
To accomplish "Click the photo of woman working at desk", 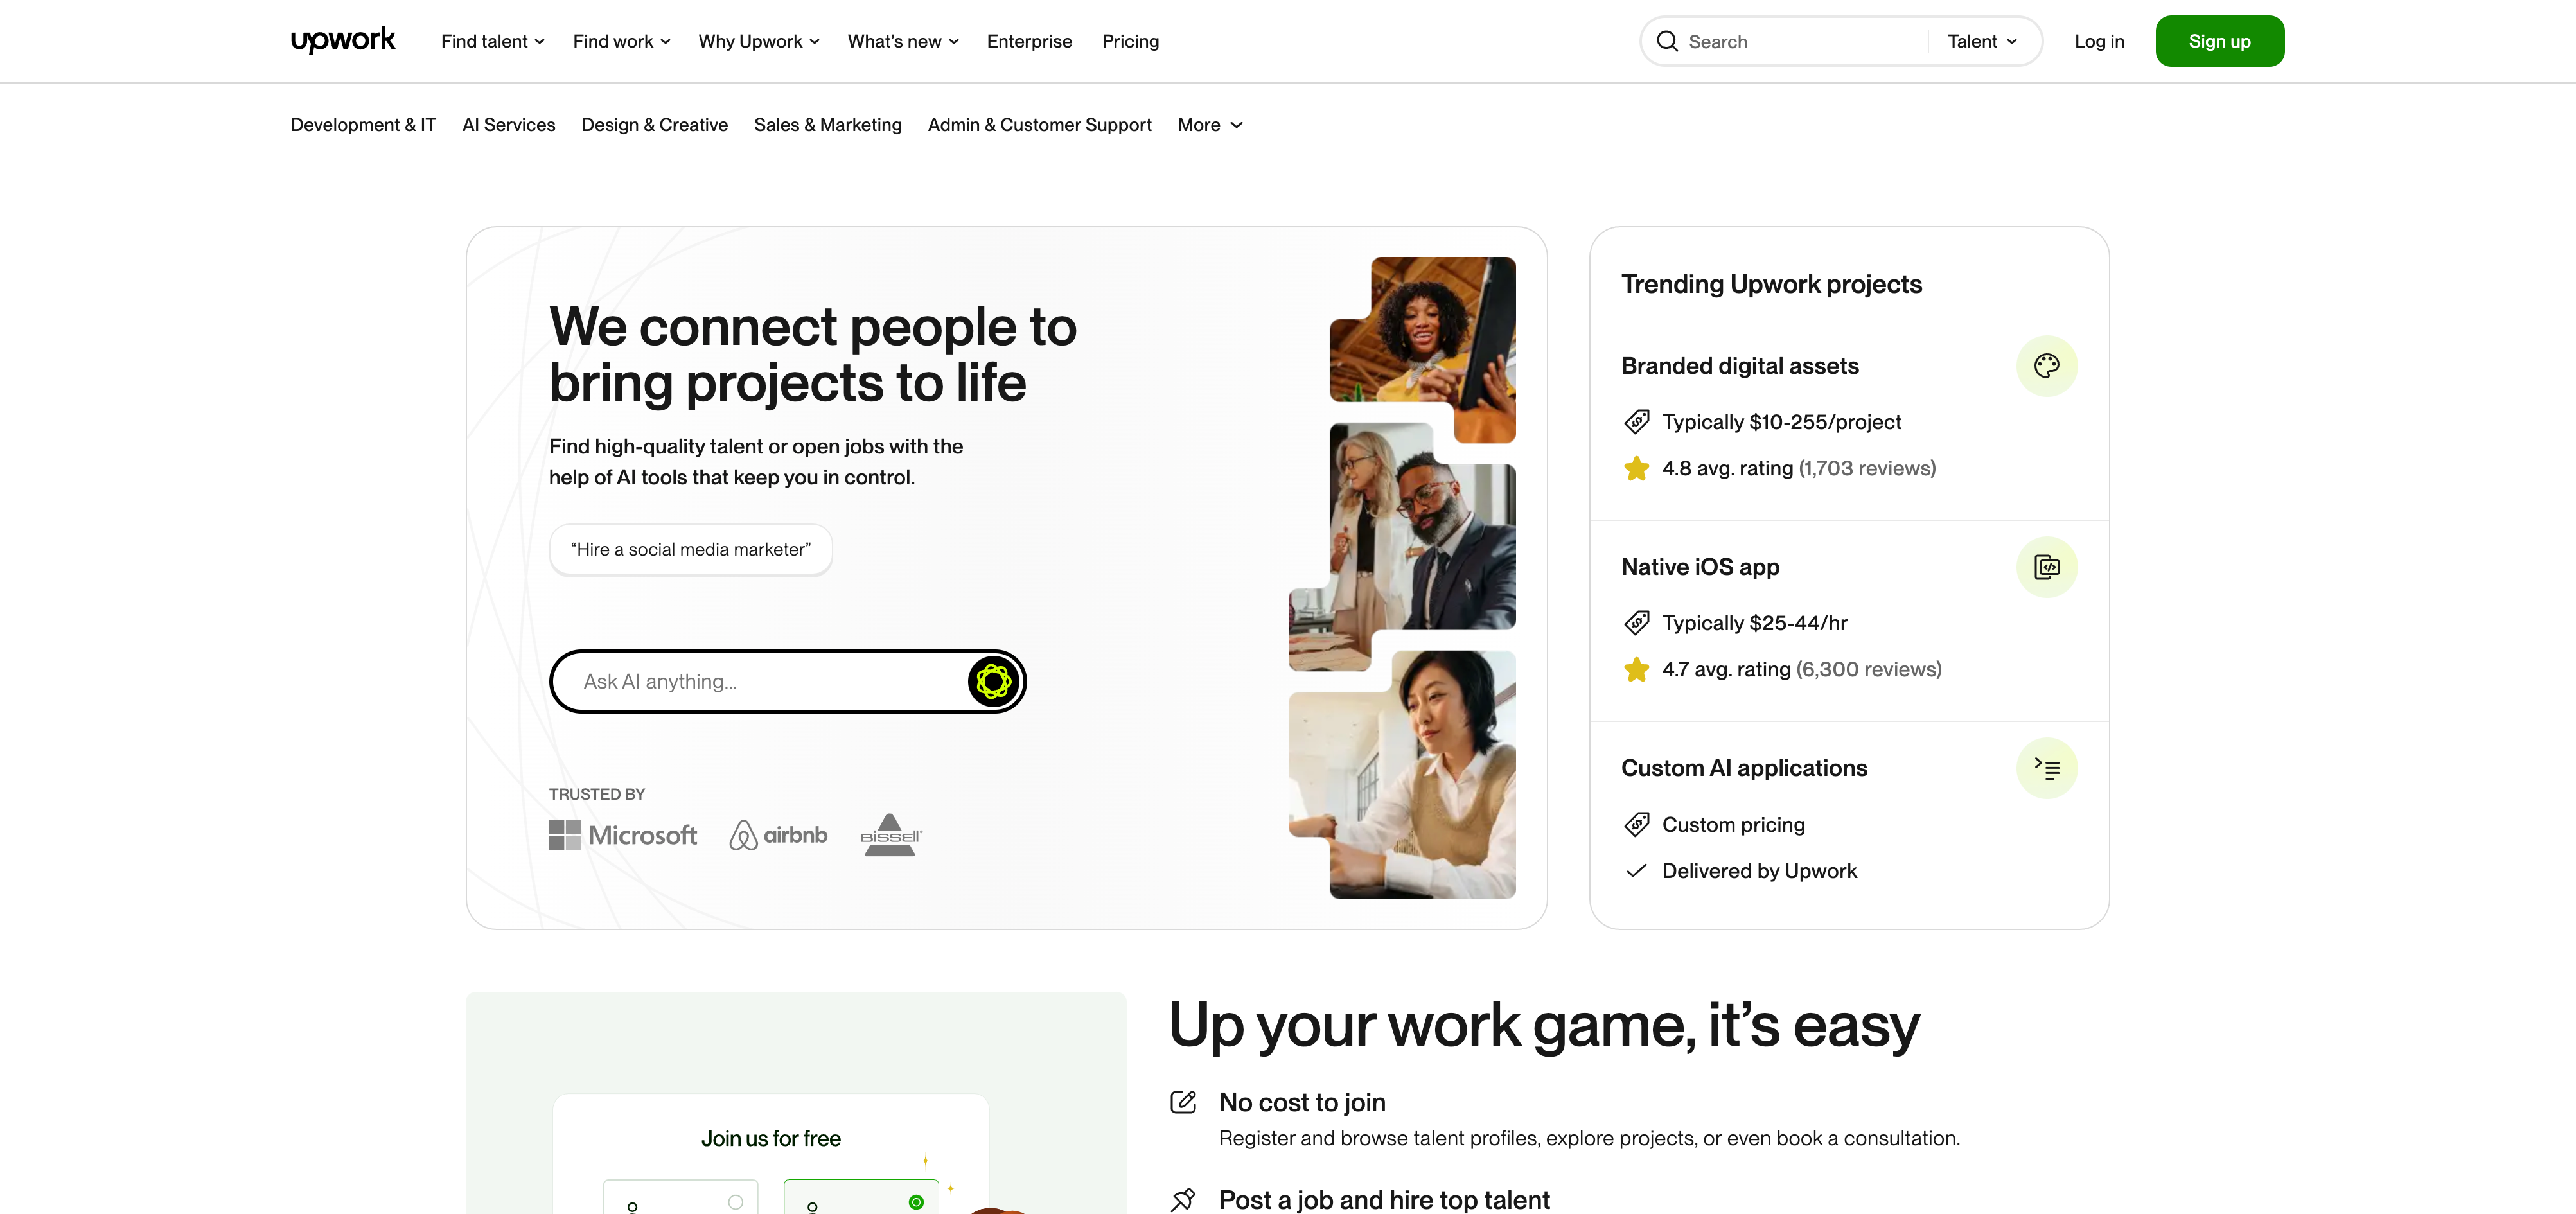I will click(1402, 774).
